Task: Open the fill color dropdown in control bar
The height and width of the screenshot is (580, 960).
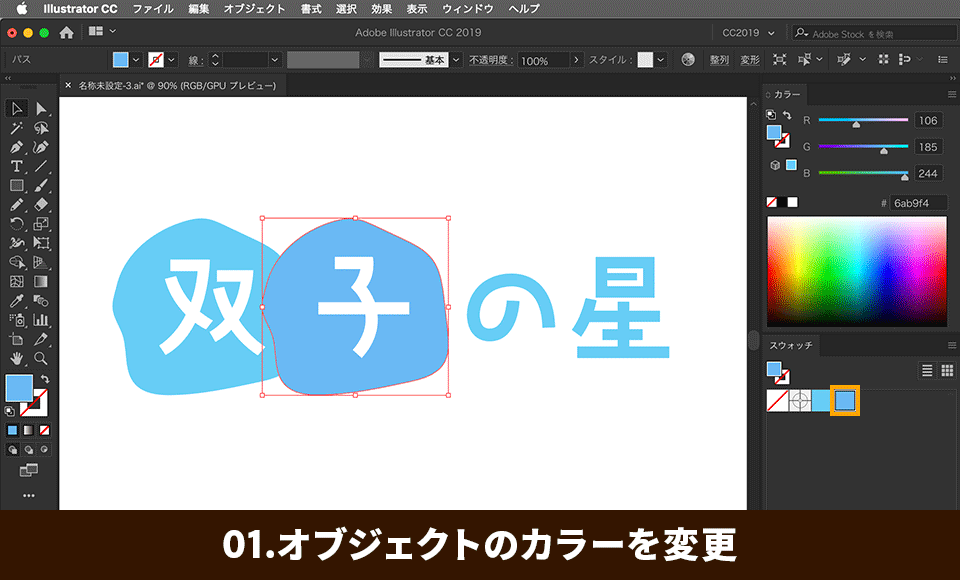Action: click(x=136, y=60)
